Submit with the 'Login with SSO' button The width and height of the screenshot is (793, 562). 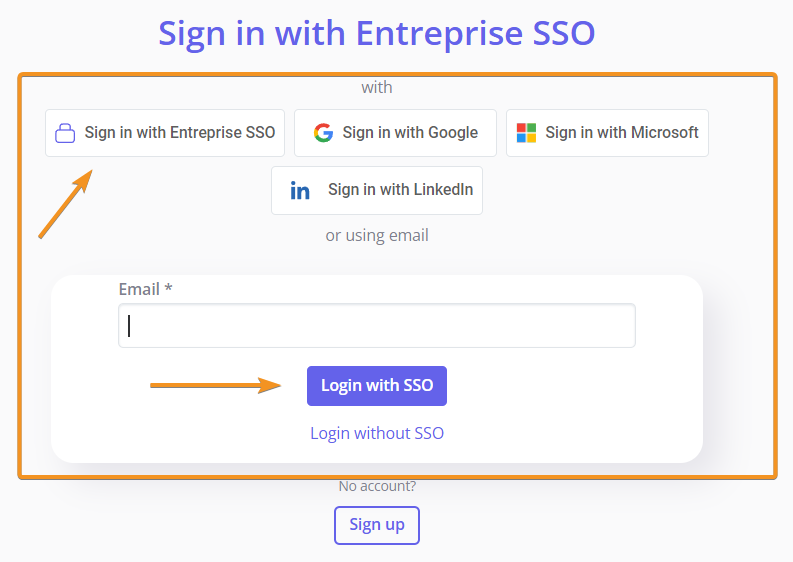377,386
